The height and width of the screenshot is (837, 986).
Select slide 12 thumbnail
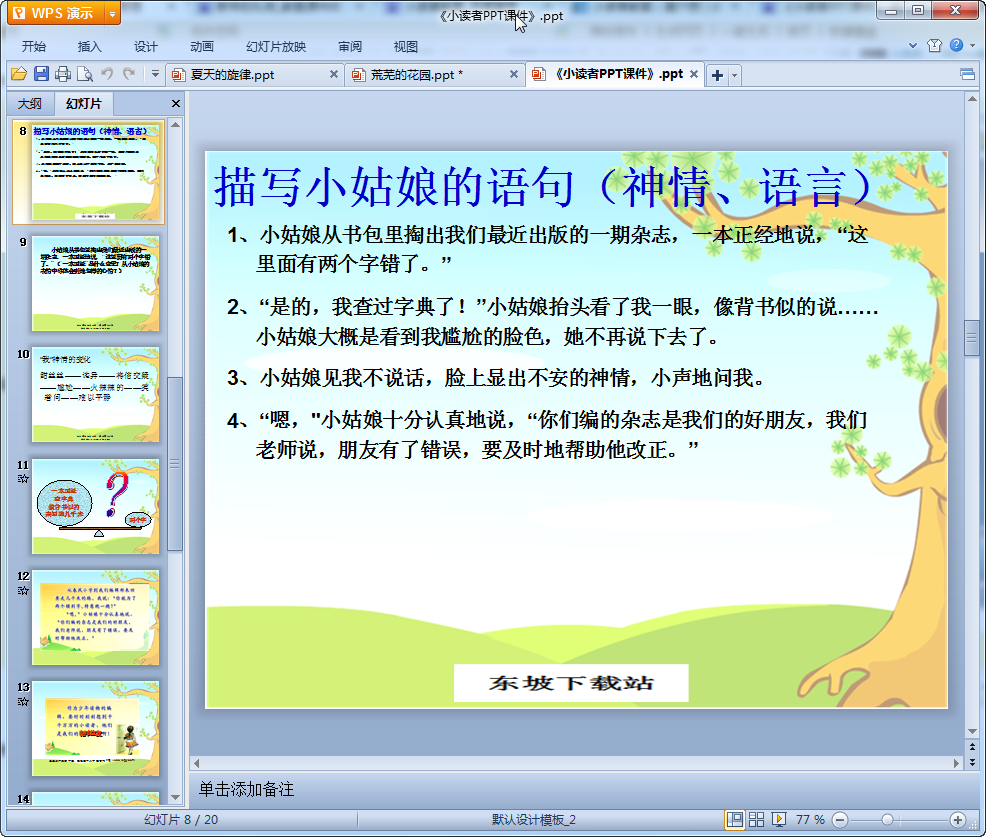pos(96,618)
